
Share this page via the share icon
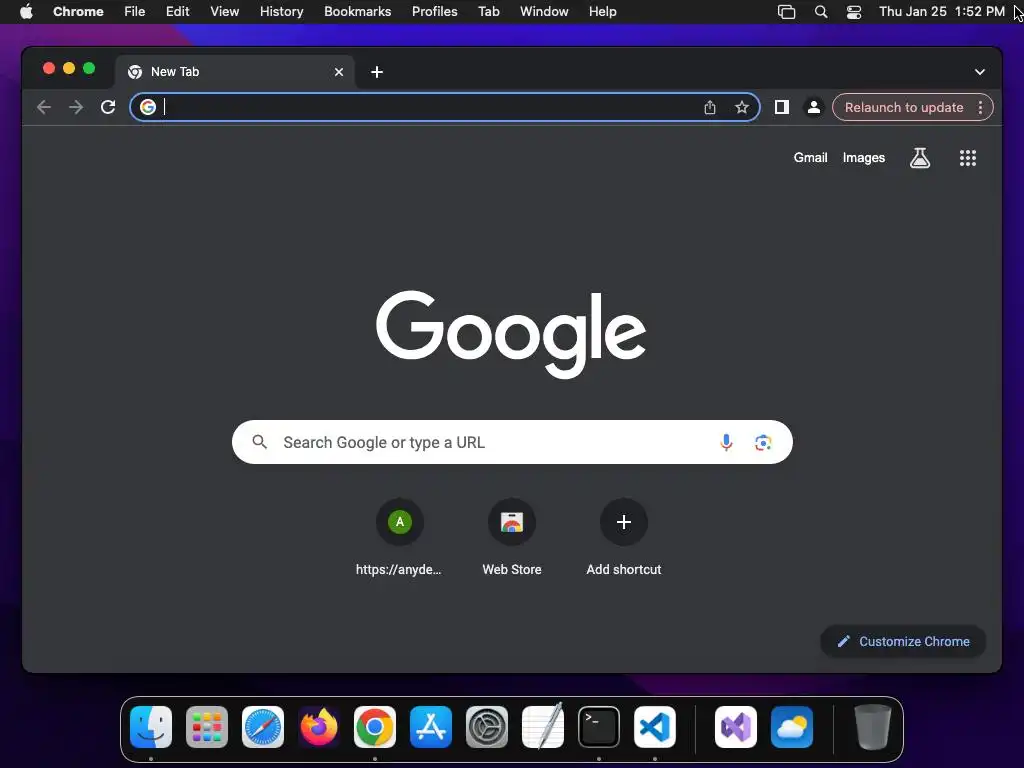click(710, 107)
